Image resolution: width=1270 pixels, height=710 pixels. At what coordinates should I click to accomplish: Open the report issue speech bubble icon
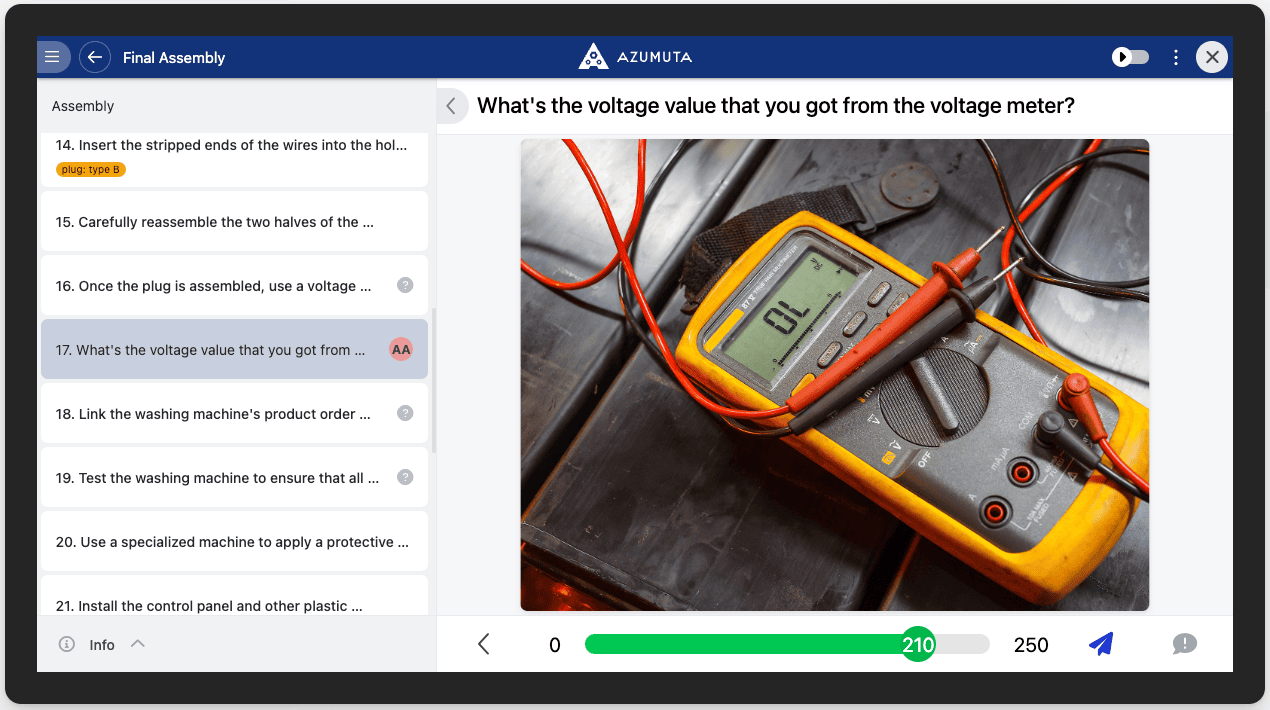point(1184,644)
